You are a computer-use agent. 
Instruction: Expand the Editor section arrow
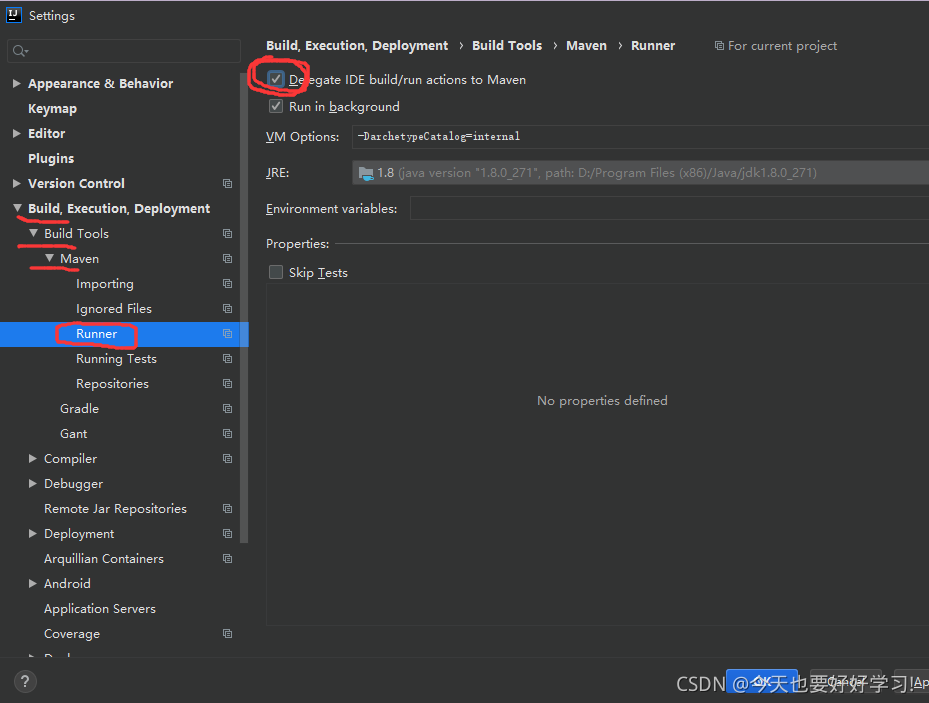click(x=17, y=134)
